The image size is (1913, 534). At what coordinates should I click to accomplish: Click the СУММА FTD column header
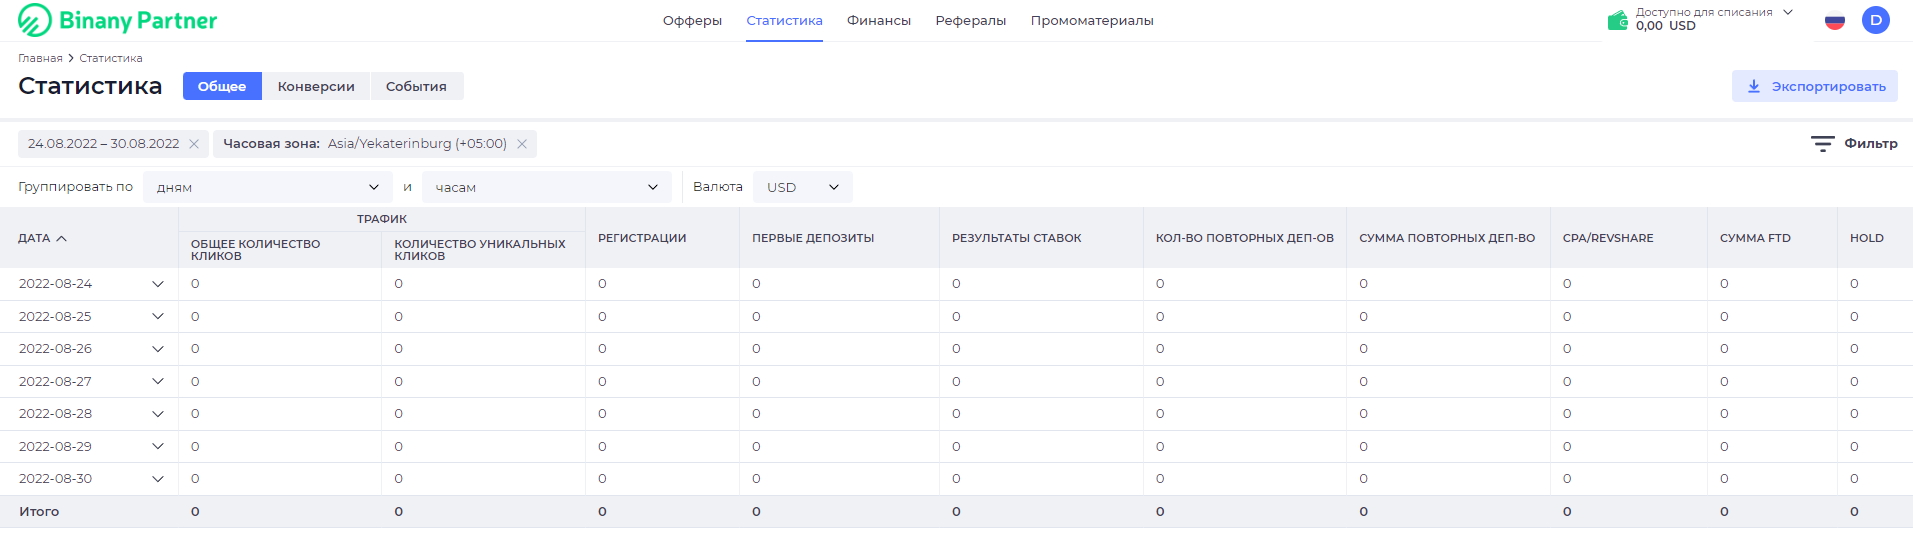1755,238
